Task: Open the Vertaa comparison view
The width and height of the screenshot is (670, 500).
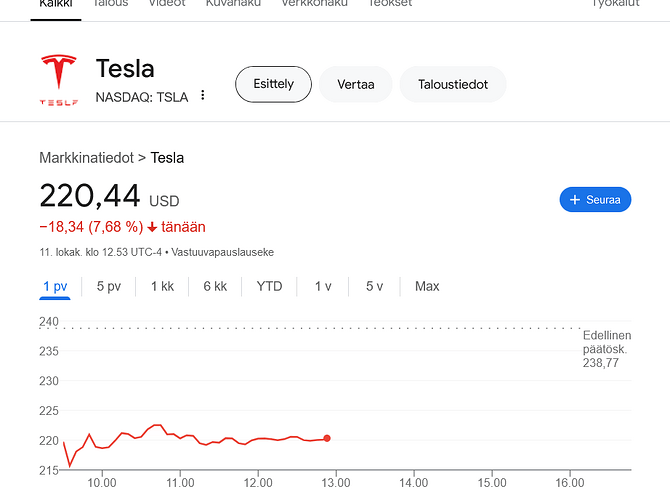Action: 356,84
